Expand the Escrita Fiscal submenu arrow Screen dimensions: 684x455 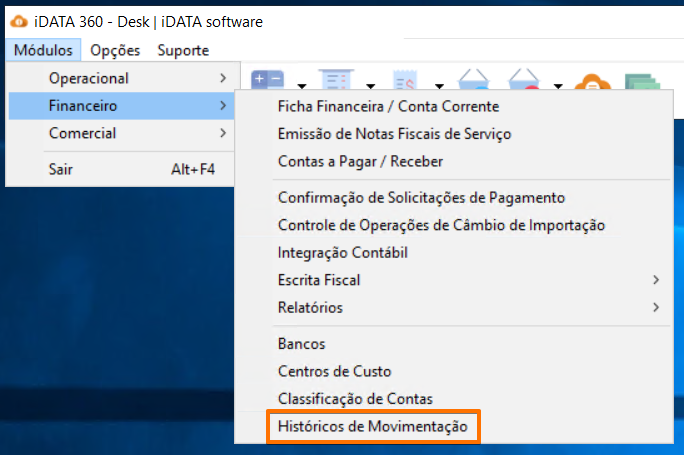click(x=656, y=280)
